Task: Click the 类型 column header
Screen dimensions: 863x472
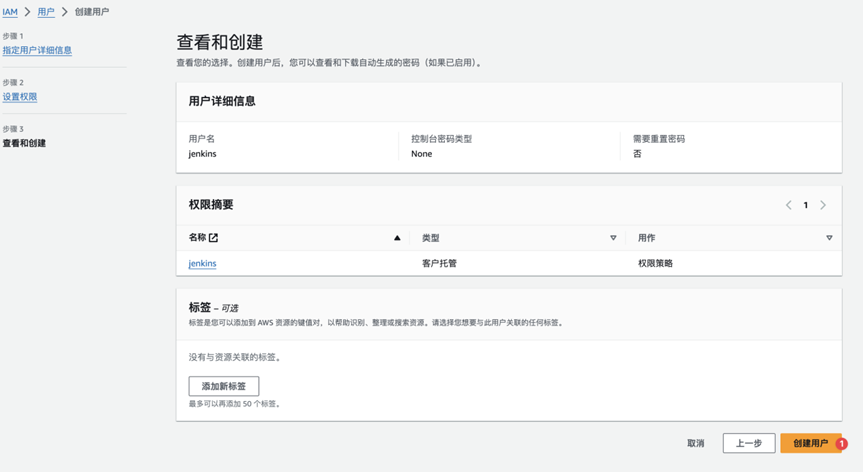Action: coord(430,238)
